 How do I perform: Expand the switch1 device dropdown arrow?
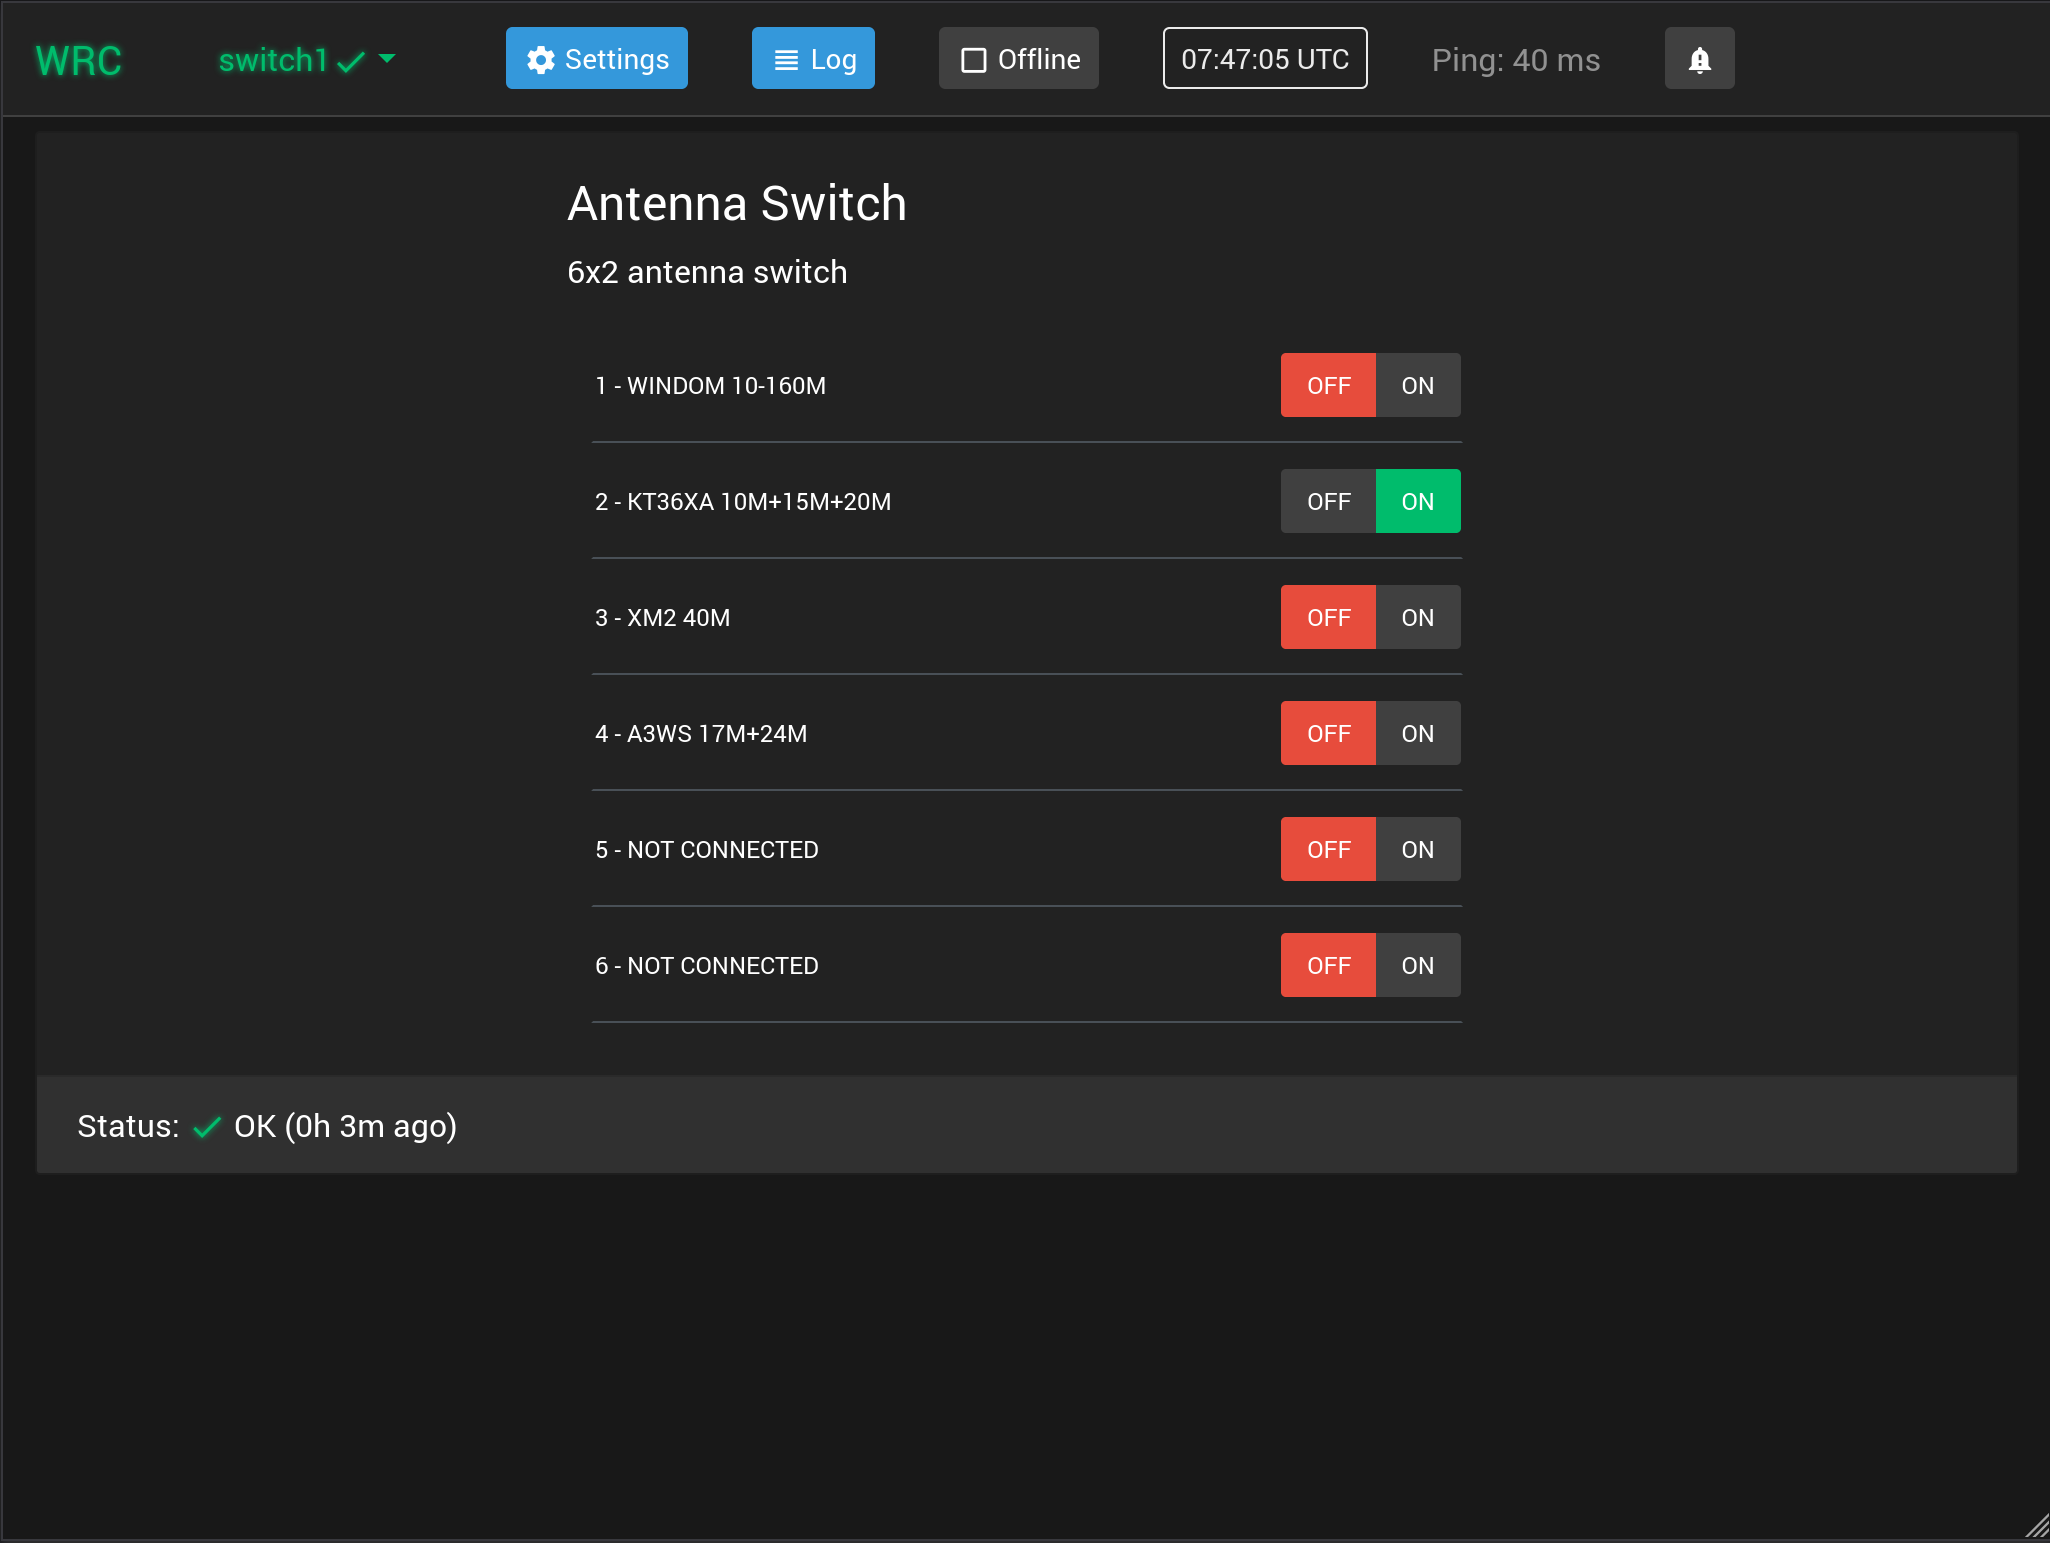(x=388, y=59)
